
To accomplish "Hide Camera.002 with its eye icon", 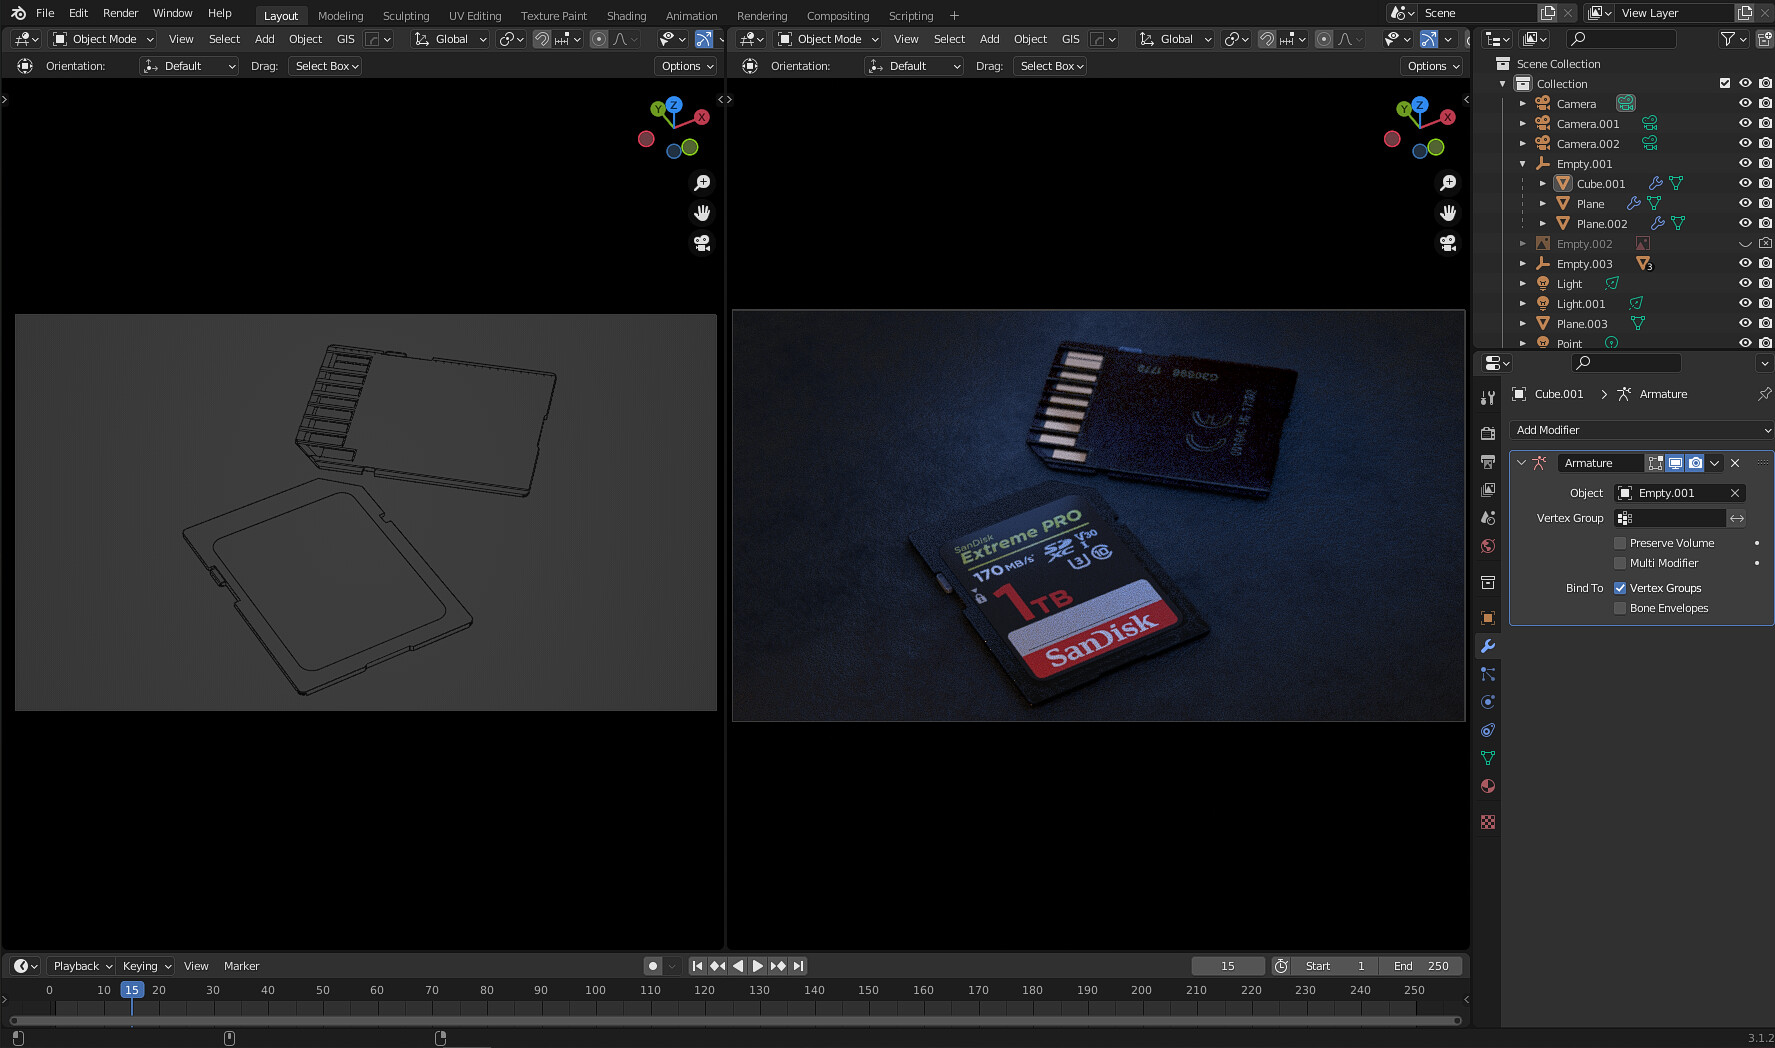I will [1745, 143].
